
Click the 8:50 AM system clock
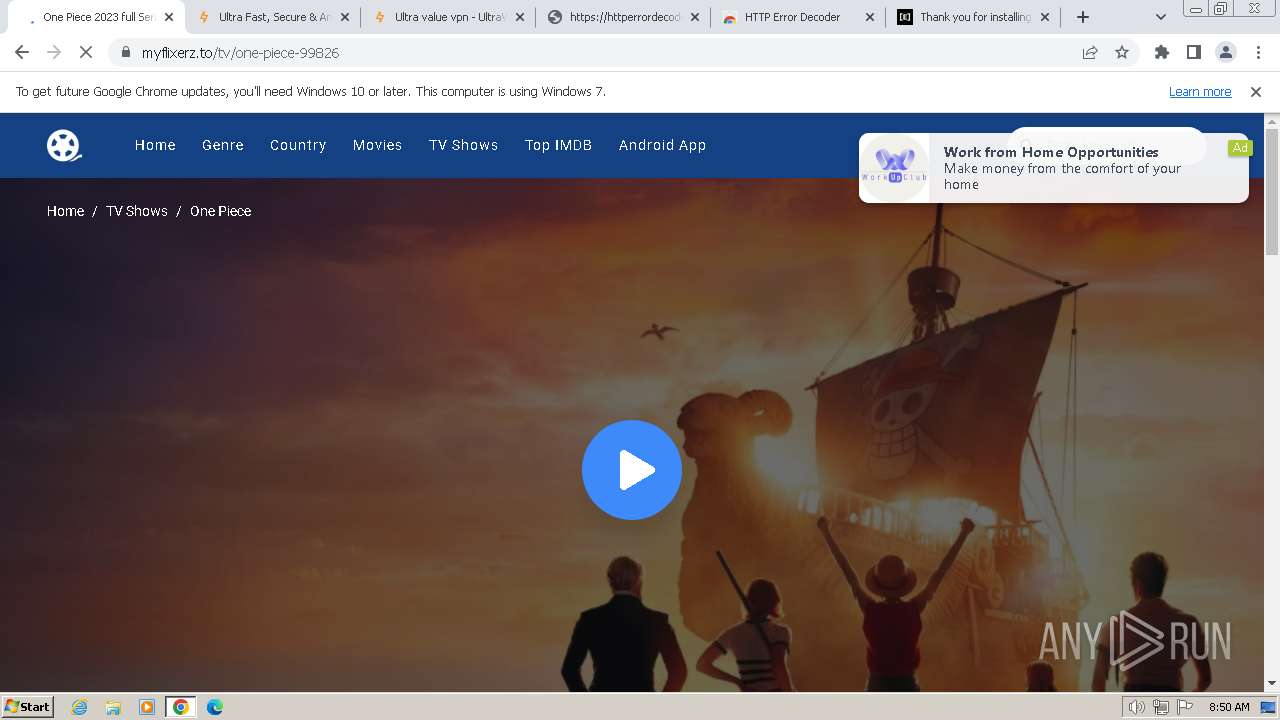coord(1229,707)
